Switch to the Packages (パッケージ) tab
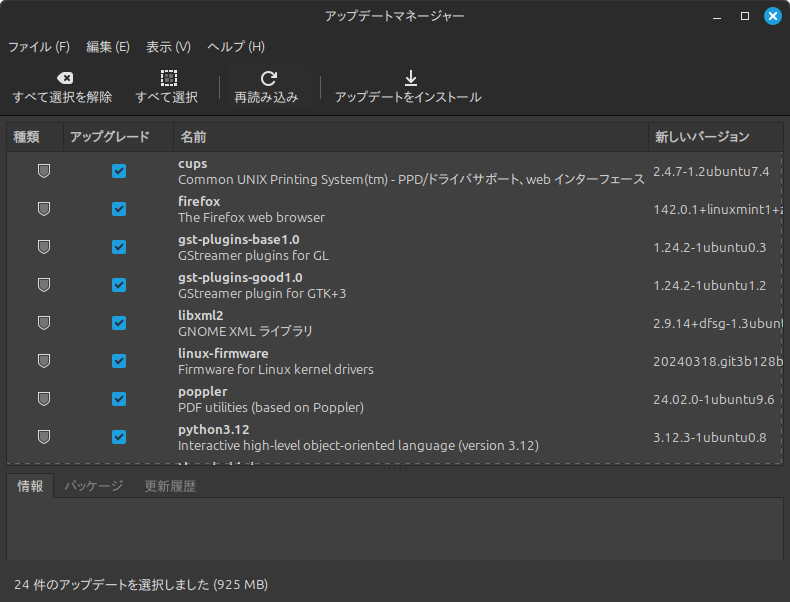This screenshot has height=602, width=790. coord(94,486)
